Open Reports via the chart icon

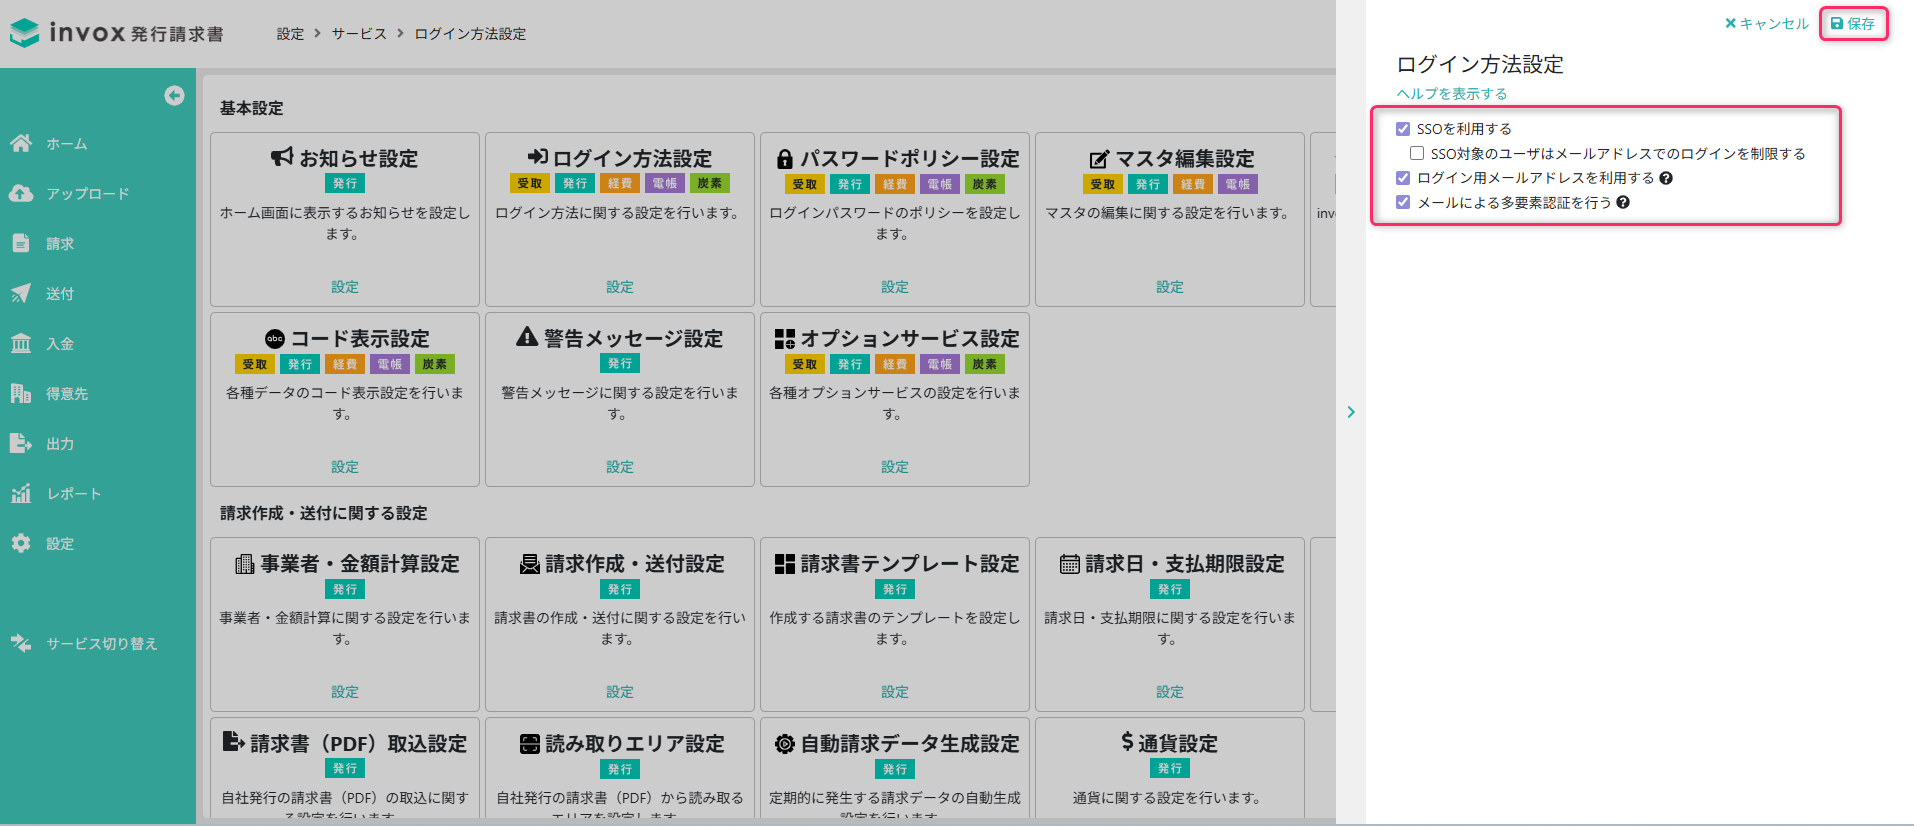coord(21,493)
